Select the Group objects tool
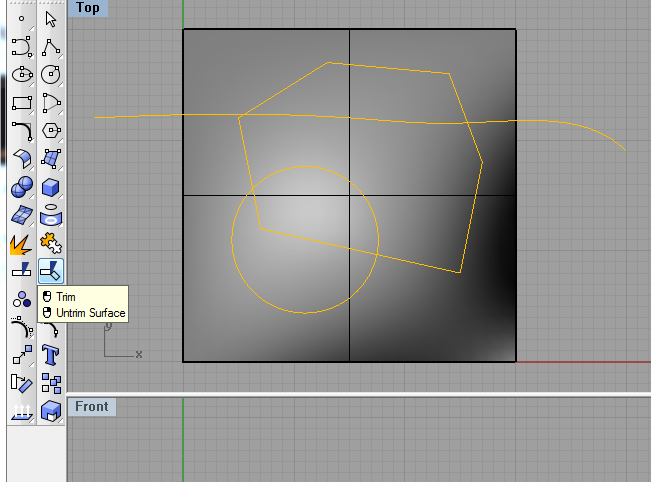The height and width of the screenshot is (482, 651). pyautogui.click(x=22, y=299)
